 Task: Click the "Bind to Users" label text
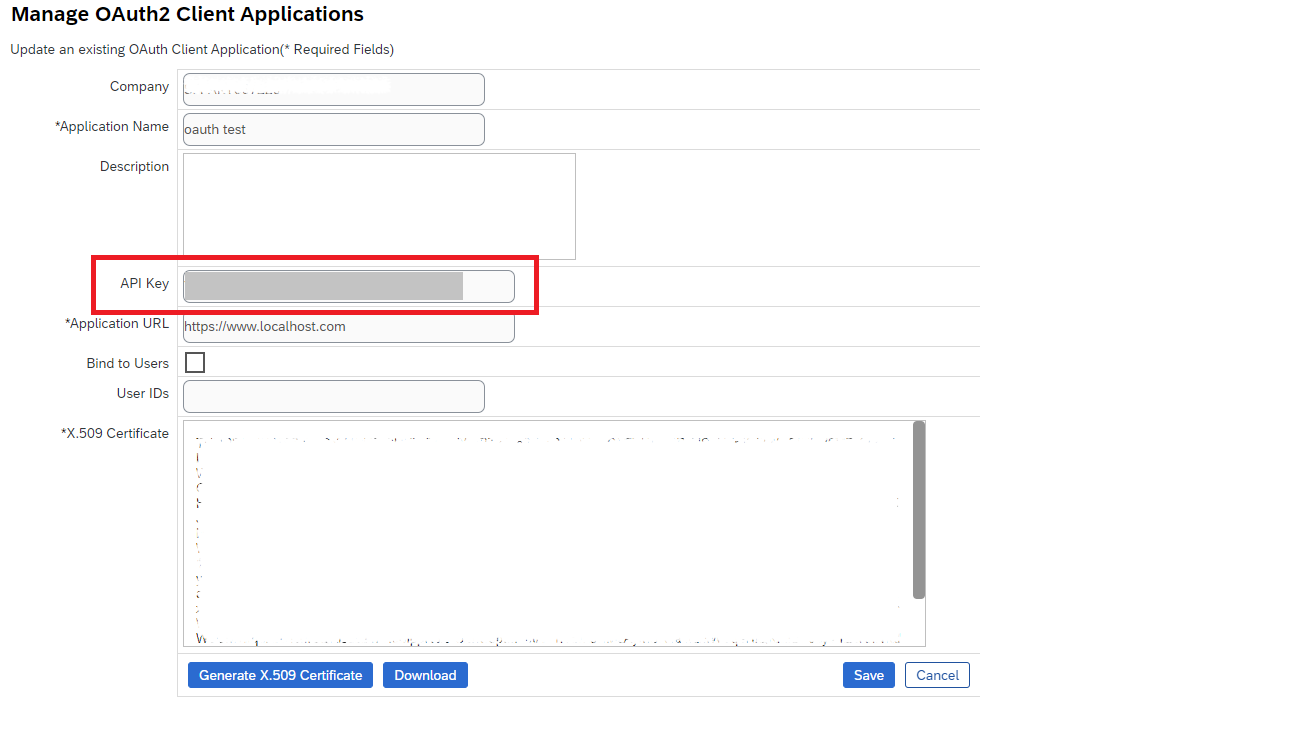pos(128,363)
